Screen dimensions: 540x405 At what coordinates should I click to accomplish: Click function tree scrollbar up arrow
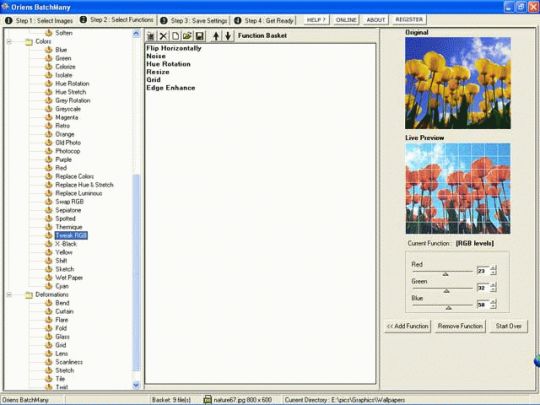pos(136,33)
